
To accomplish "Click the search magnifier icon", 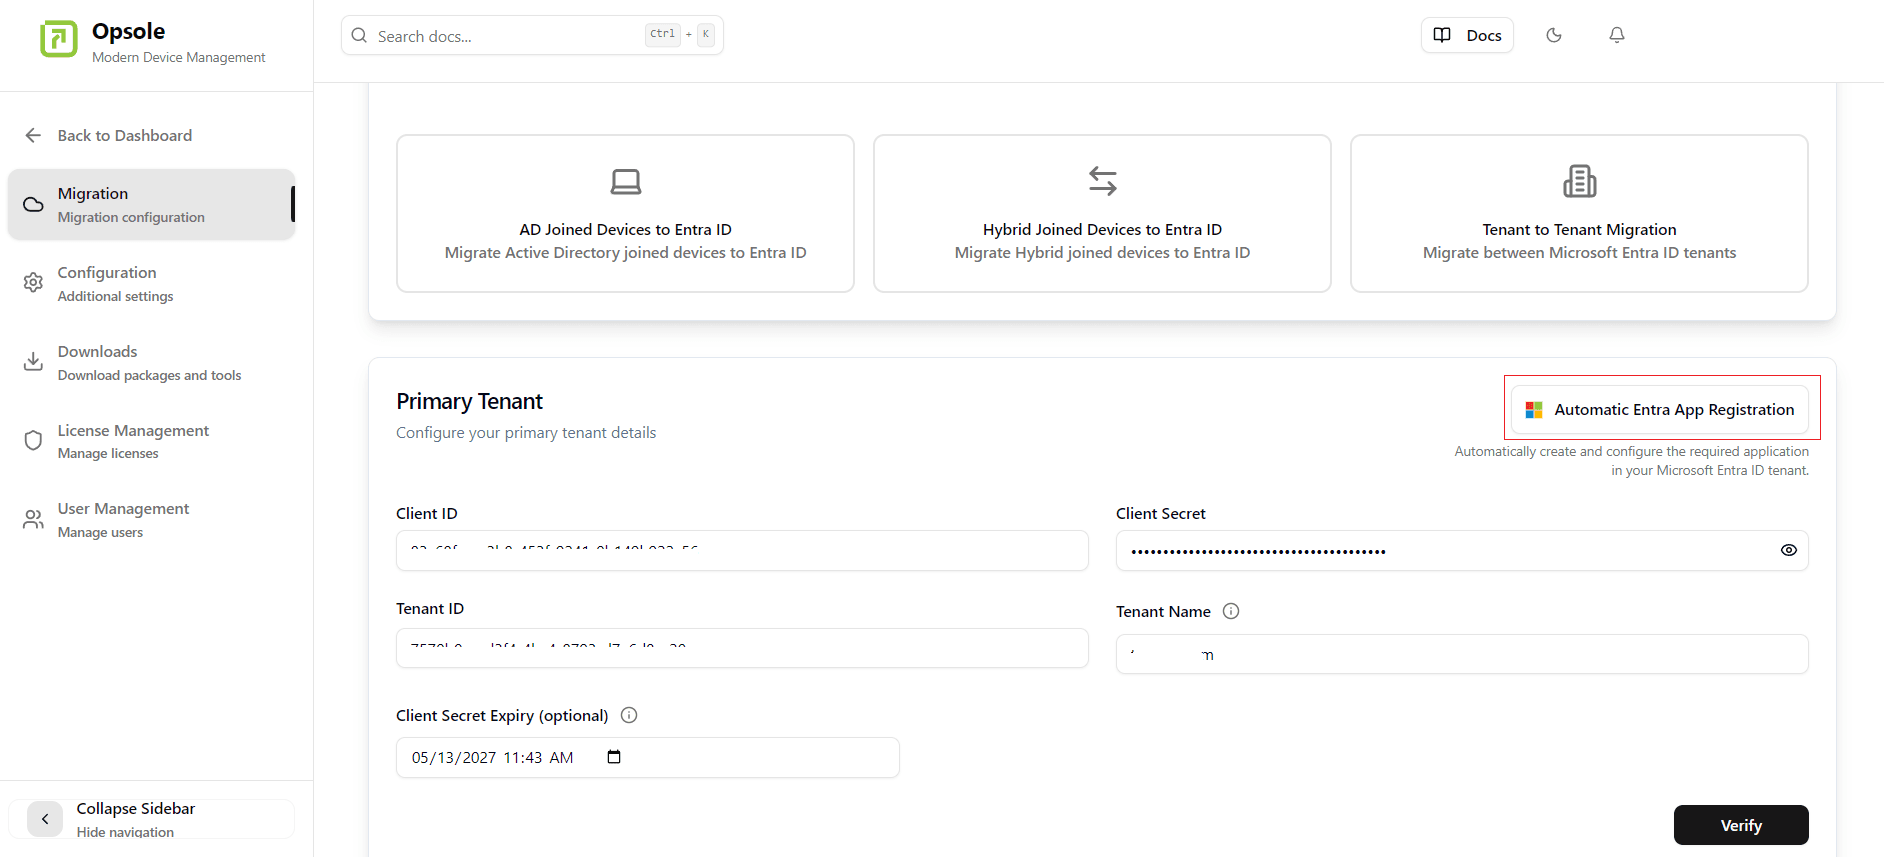I will pyautogui.click(x=359, y=36).
